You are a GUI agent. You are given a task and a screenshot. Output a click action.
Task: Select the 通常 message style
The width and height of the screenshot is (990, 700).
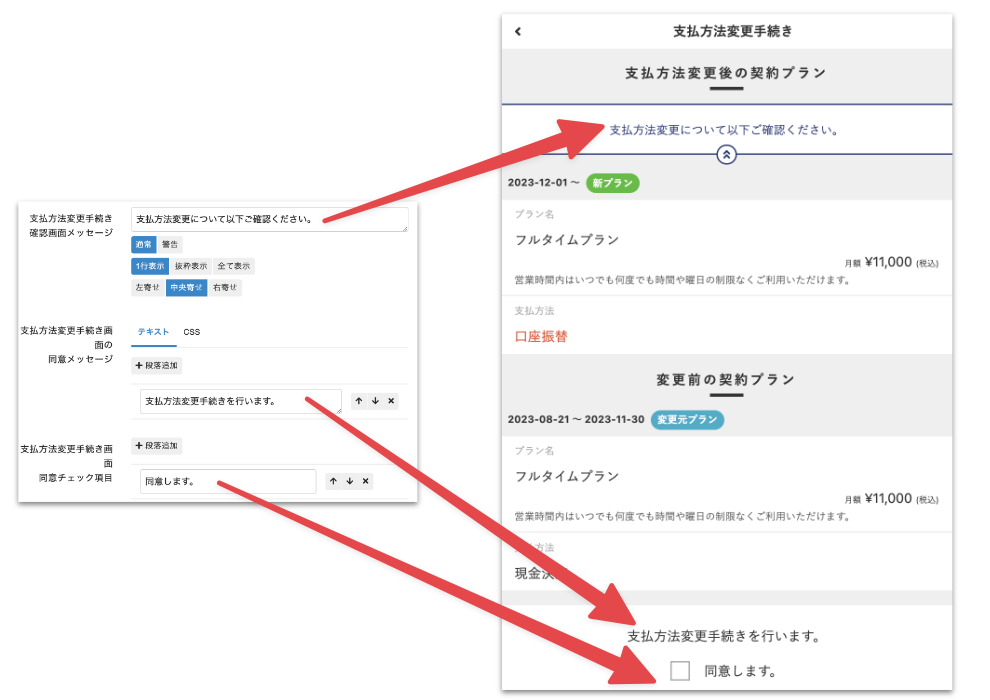pyautogui.click(x=143, y=244)
